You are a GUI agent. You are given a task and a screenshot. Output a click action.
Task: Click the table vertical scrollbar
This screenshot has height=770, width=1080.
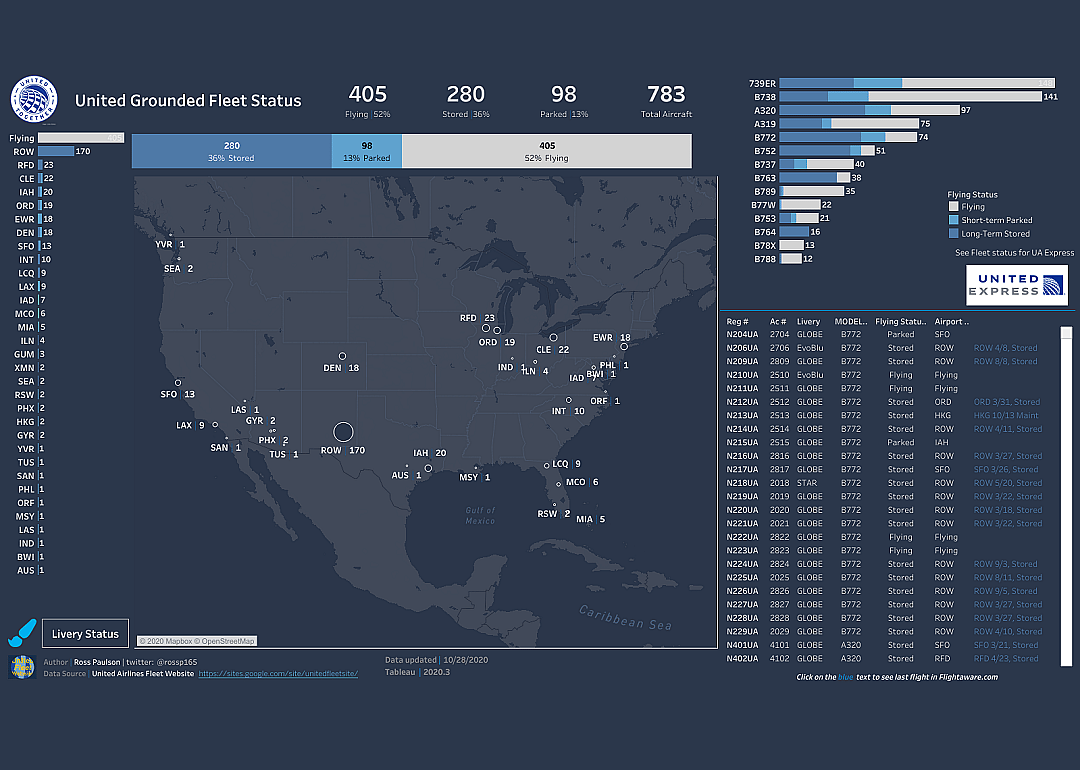pos(1066,497)
